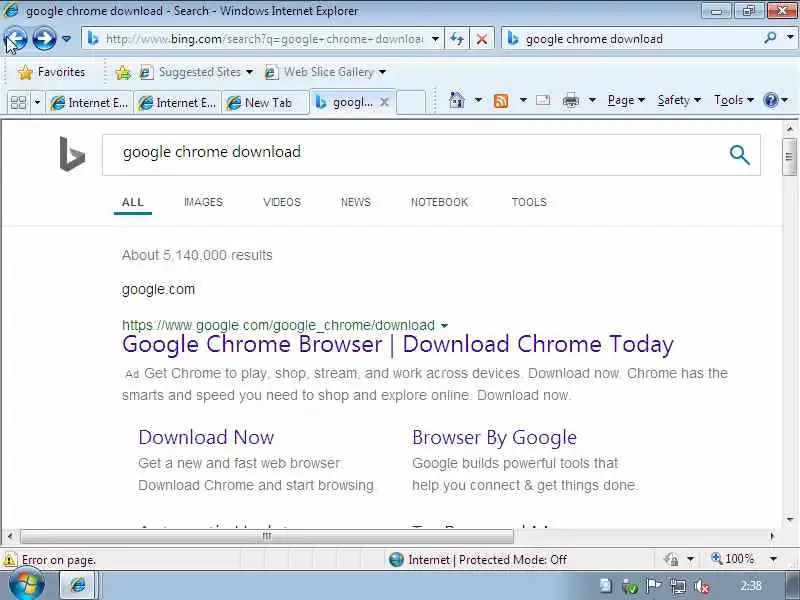Click the Read Mail envelope icon
This screenshot has width=800, height=600.
click(x=543, y=100)
